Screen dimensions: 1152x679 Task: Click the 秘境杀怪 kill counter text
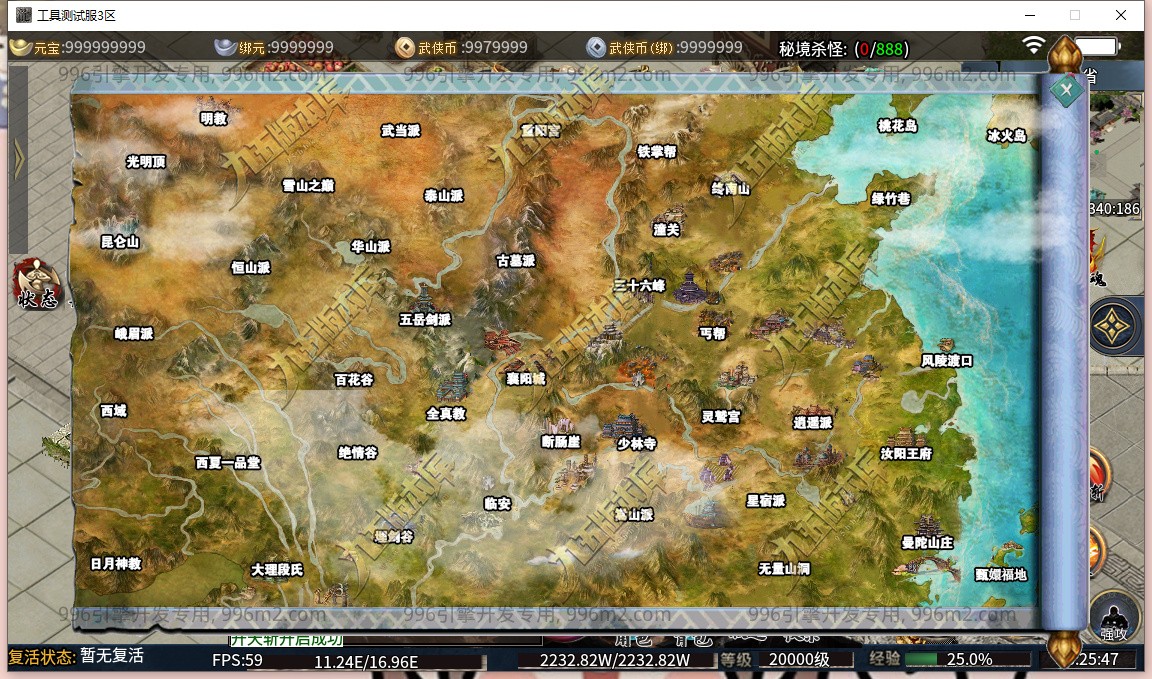(x=843, y=48)
